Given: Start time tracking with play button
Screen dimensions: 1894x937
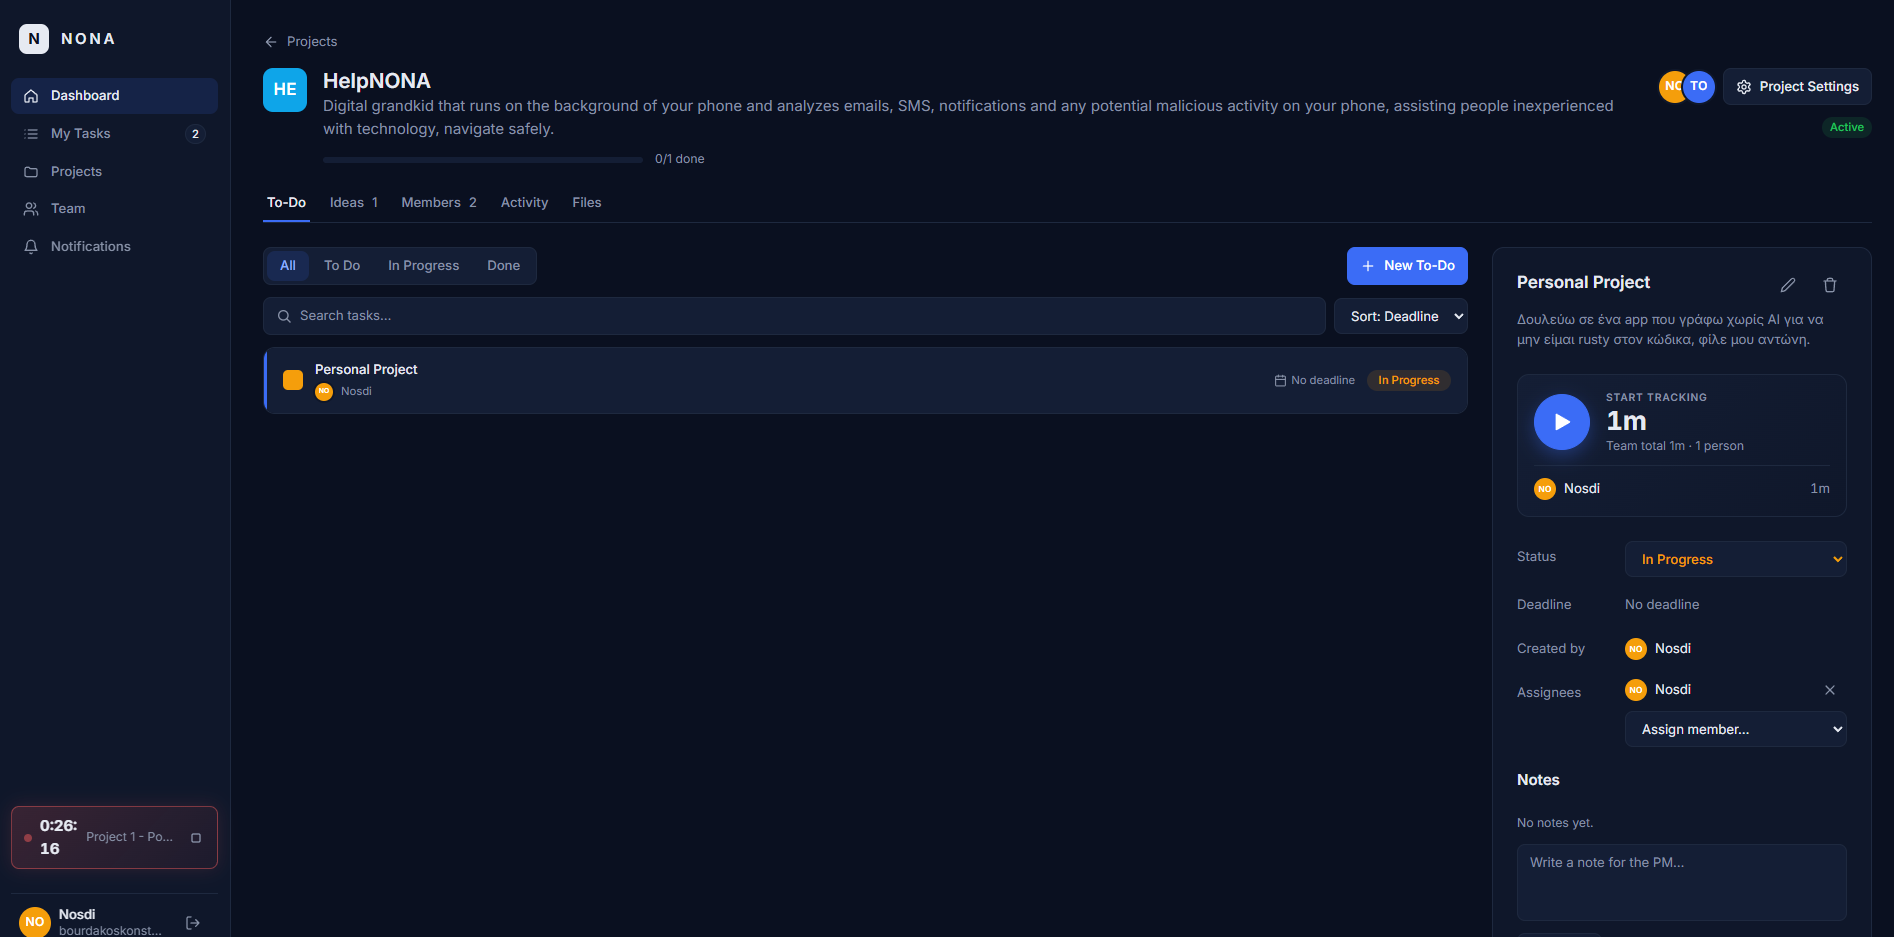Looking at the screenshot, I should [x=1562, y=422].
